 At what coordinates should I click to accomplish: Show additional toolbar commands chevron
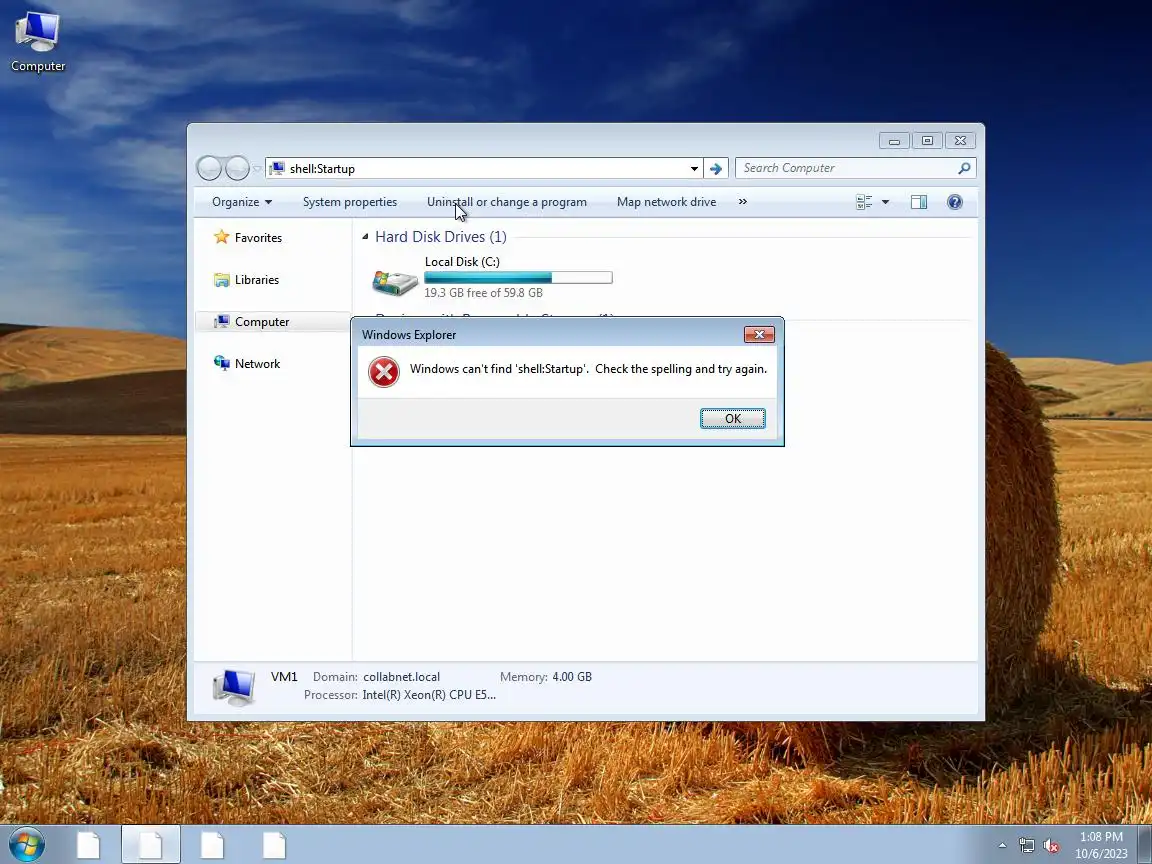coord(743,202)
